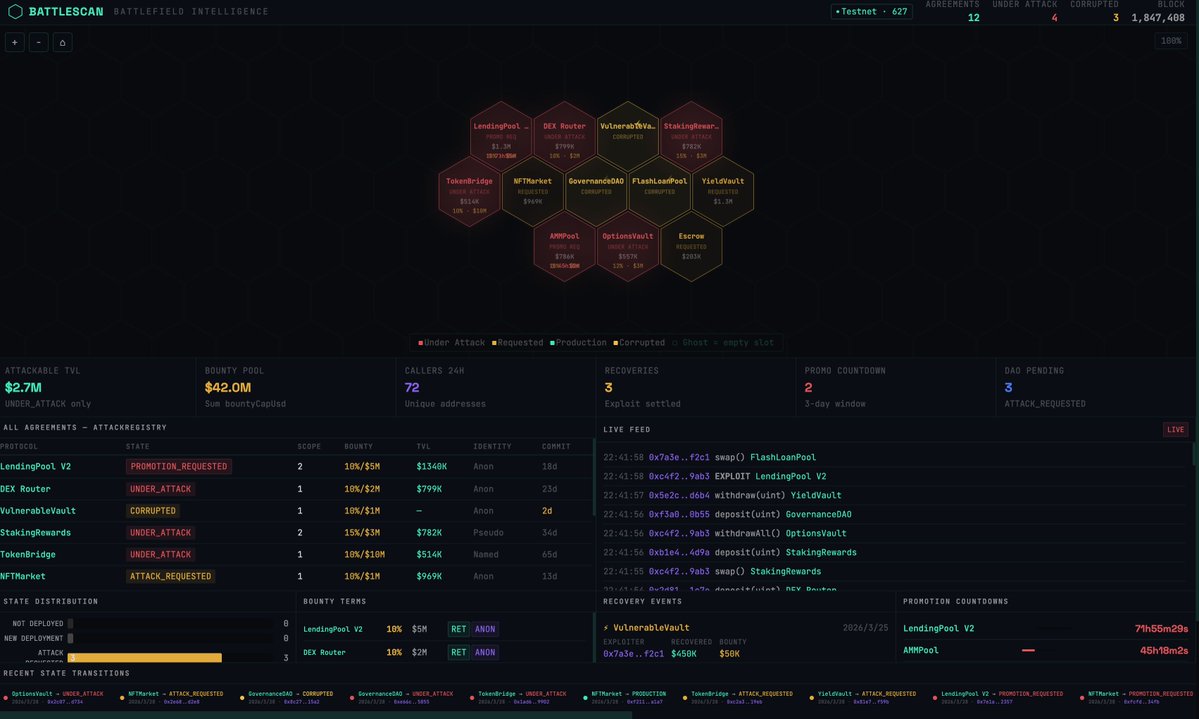Click the horizontal scrollbar under transitions
The image size is (1199, 719).
coord(316,715)
